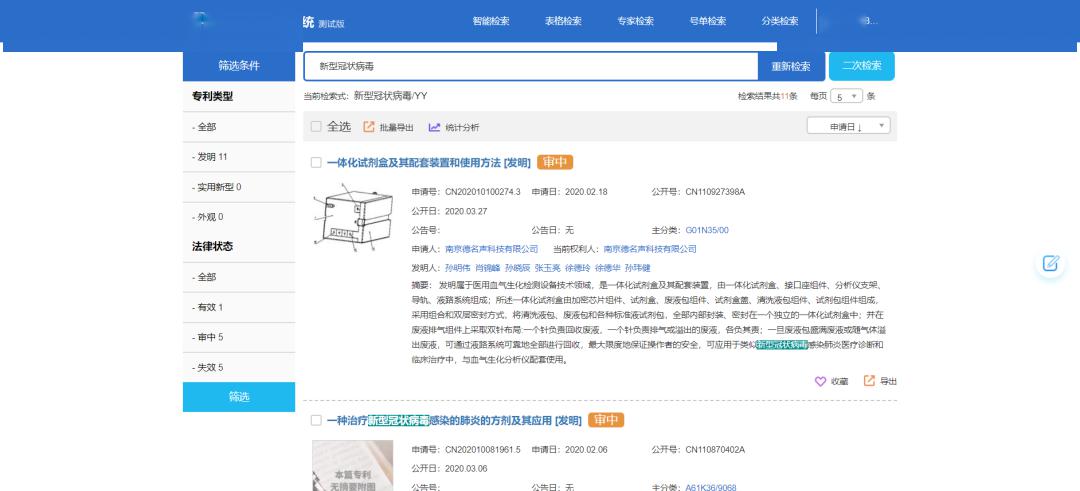The width and height of the screenshot is (1080, 491).
Task: Click the 筛选条件 panel header
Action: 239,66
